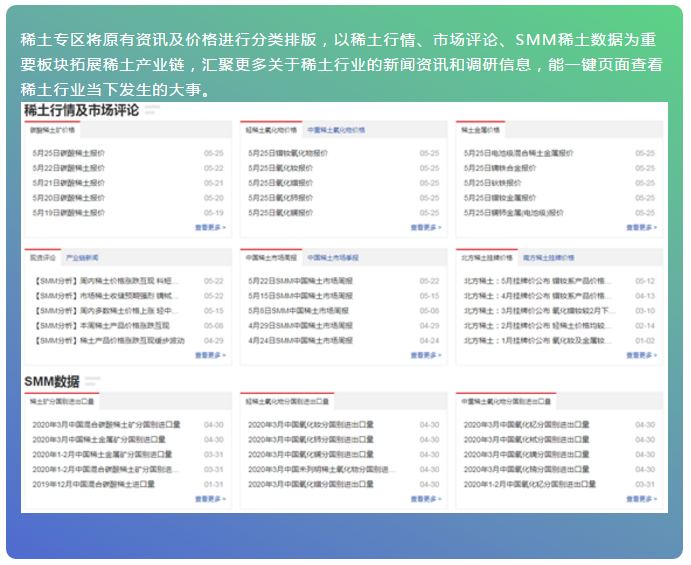Image resolution: width=691 pixels, height=565 pixels.
Task: Open 5月20日碳酸稀土报价
Action: coord(68,198)
